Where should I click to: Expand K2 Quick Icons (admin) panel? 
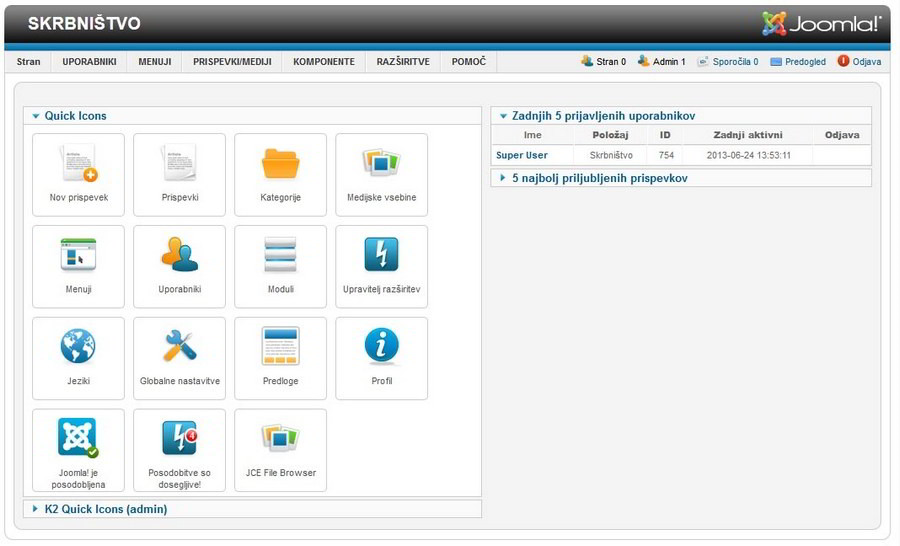point(105,509)
